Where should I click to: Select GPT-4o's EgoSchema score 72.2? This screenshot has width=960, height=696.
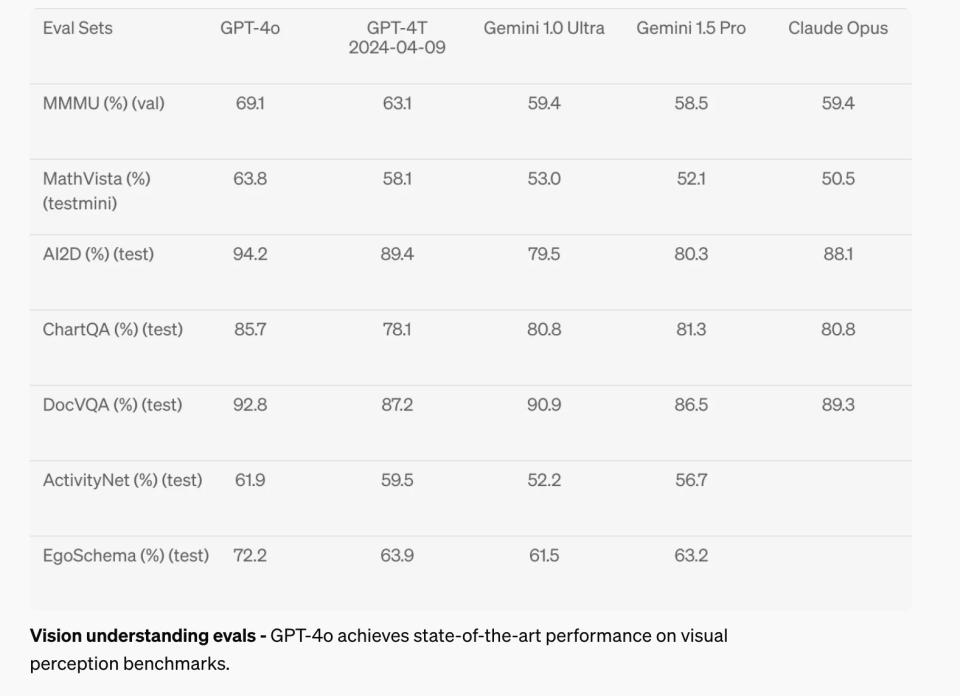point(250,555)
